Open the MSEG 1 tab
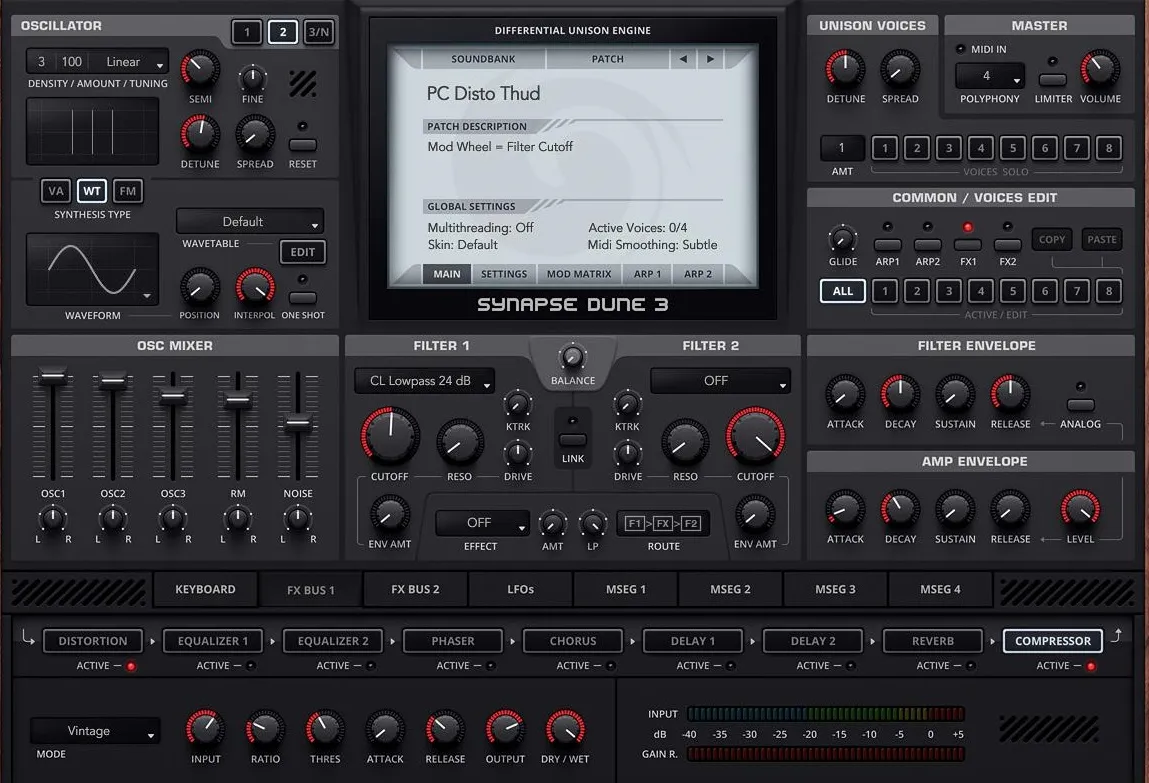 point(626,589)
